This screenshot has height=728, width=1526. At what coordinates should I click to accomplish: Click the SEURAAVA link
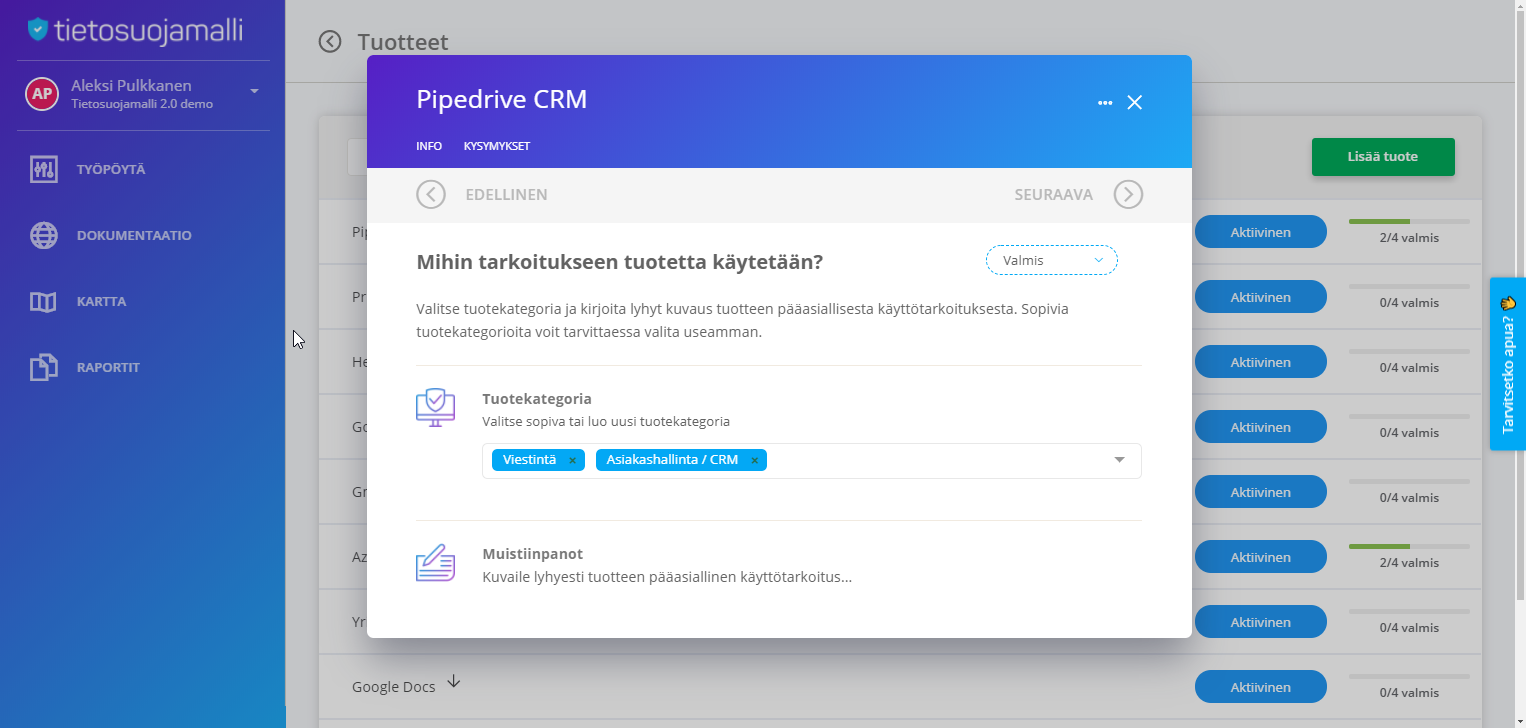1053,194
